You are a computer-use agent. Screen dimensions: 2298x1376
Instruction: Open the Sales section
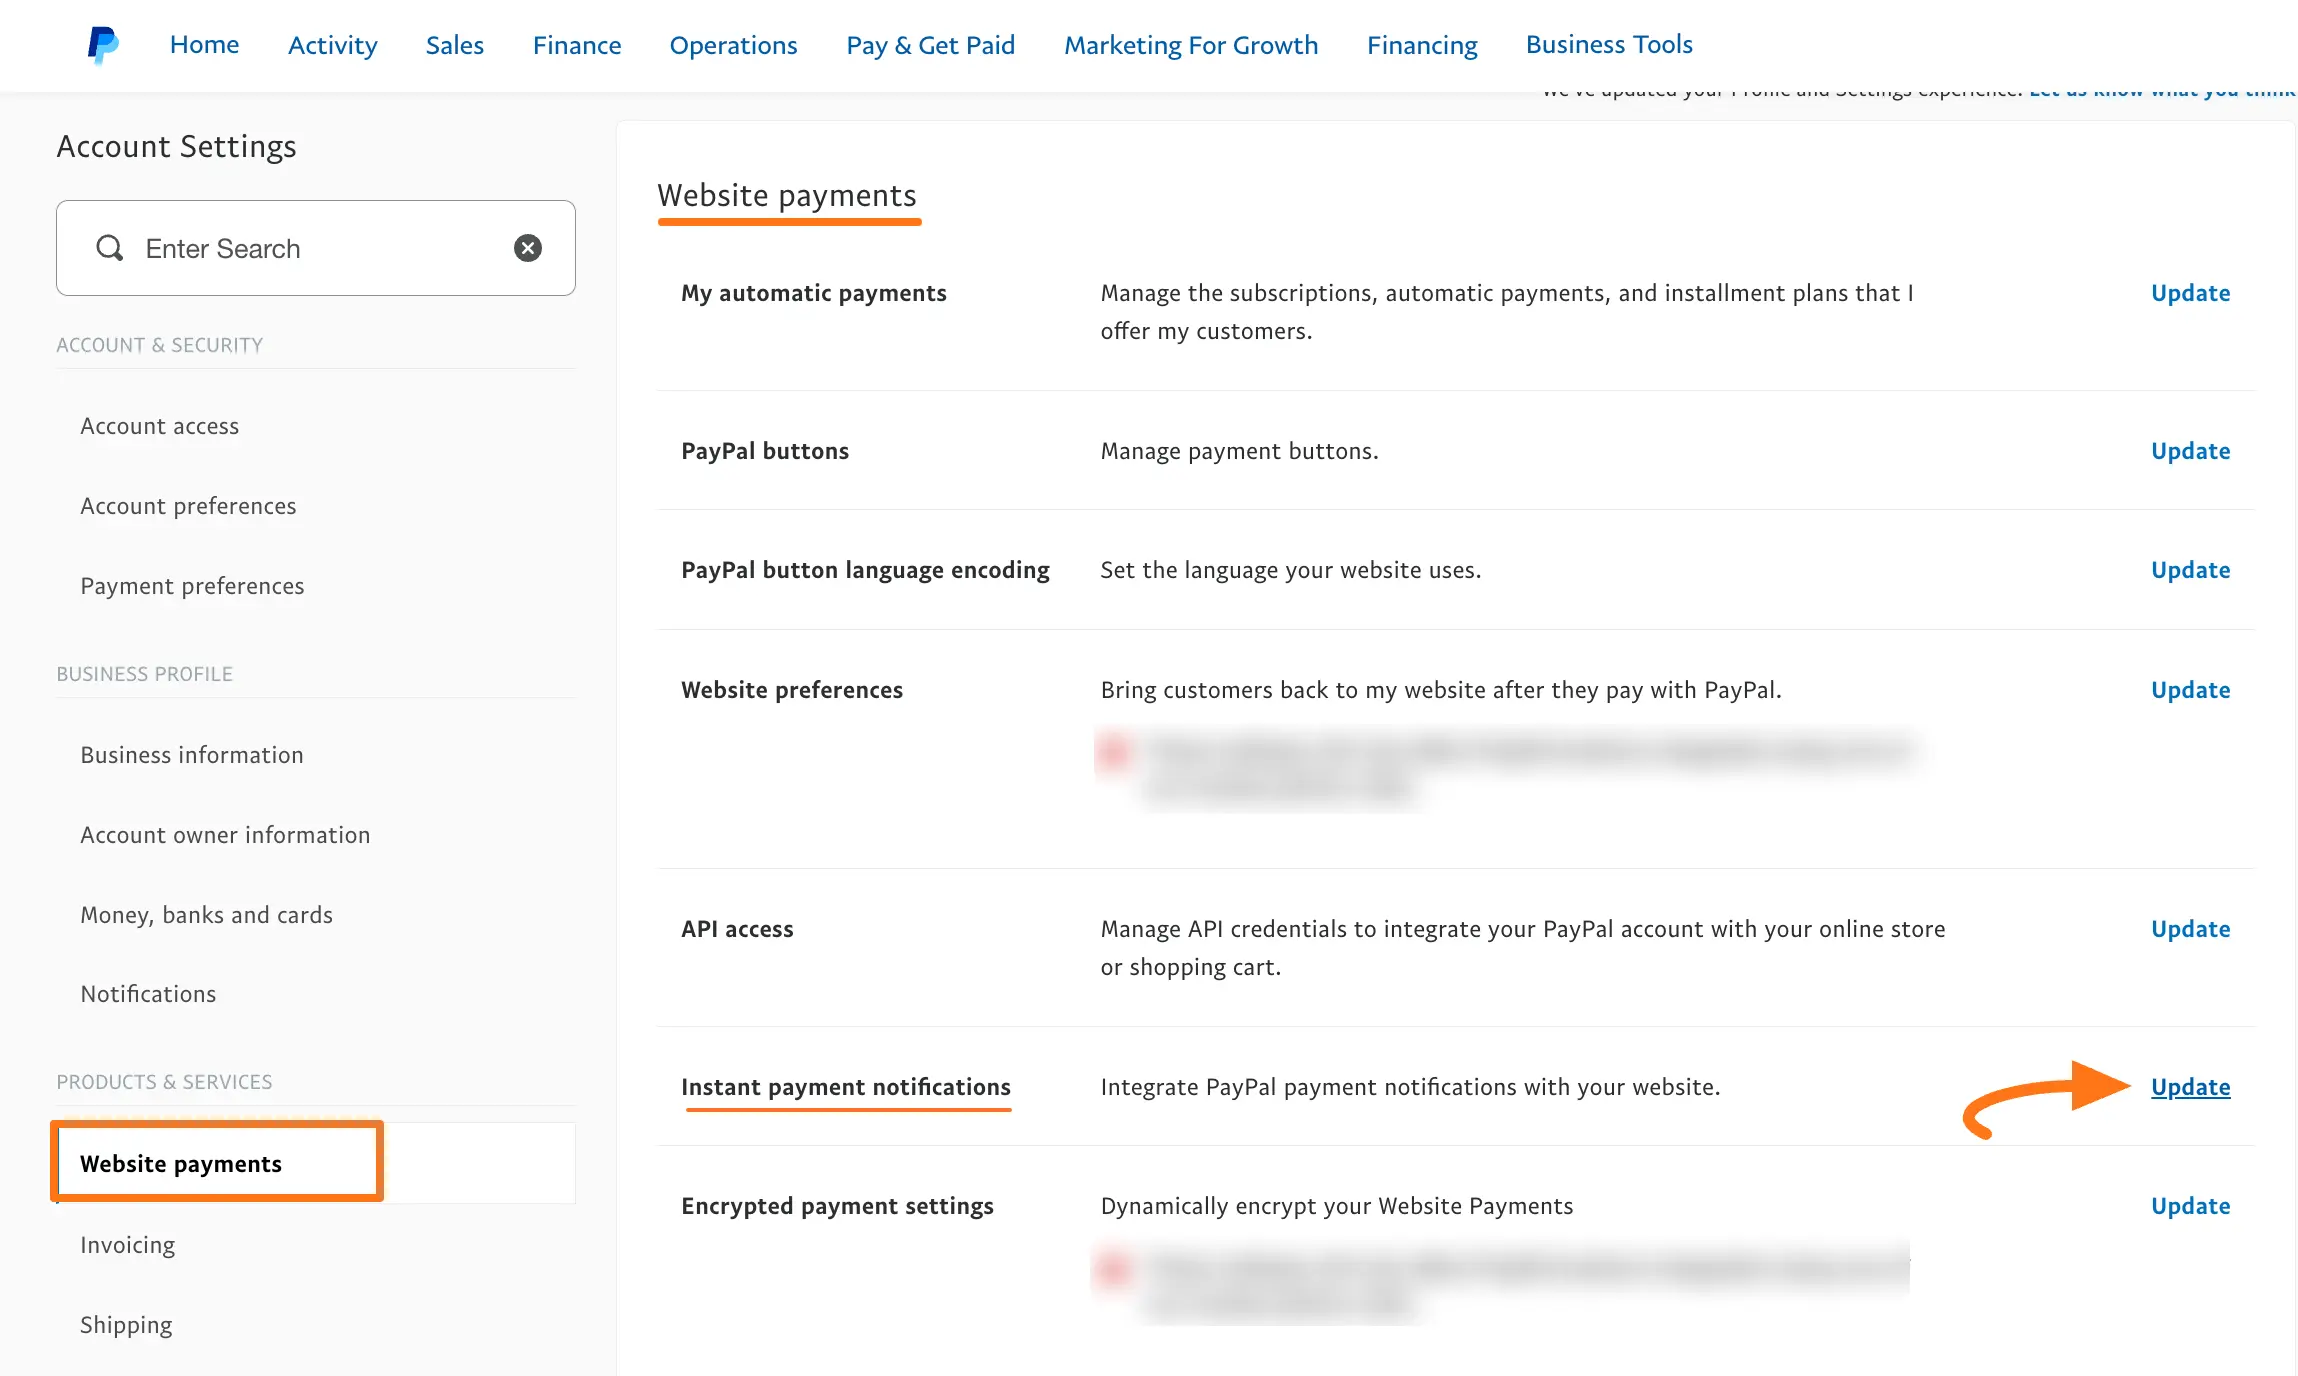[454, 45]
